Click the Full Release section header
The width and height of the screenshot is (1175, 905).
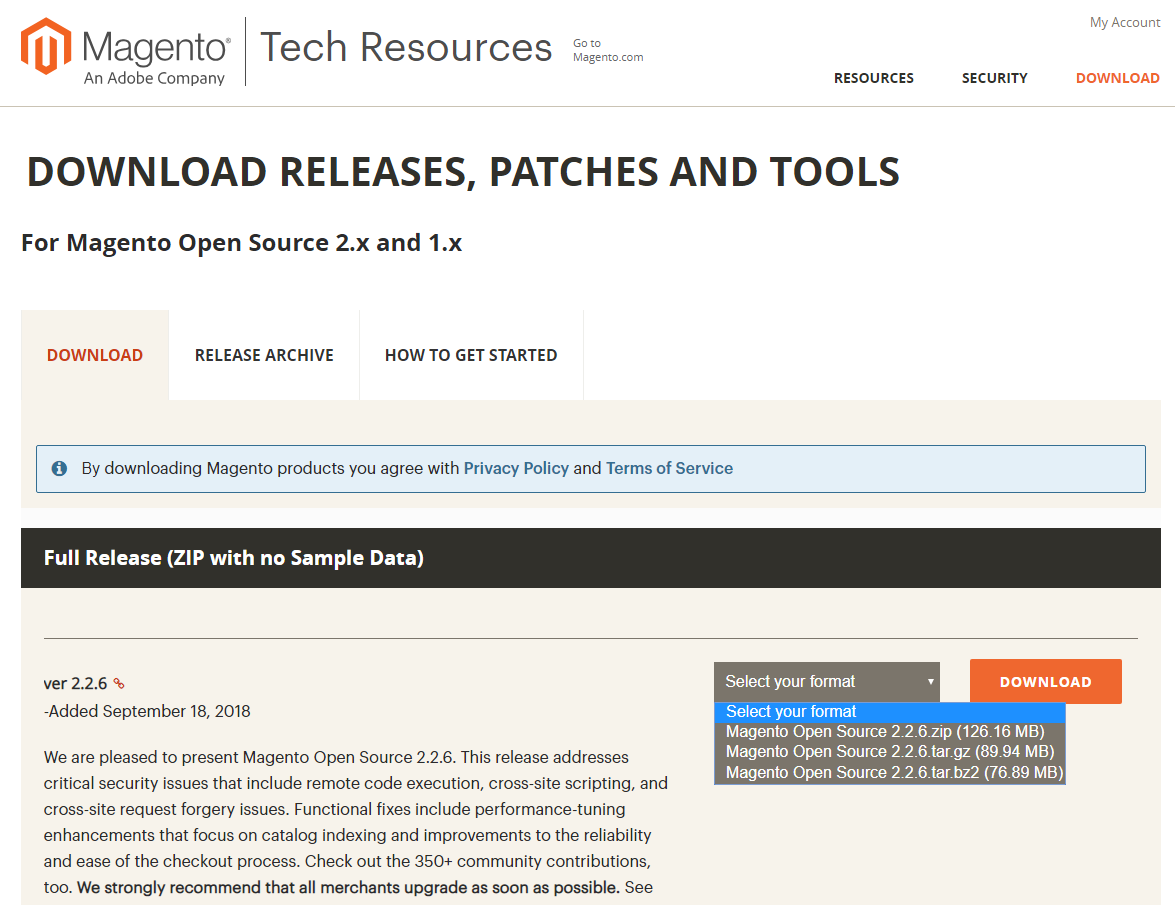point(590,558)
